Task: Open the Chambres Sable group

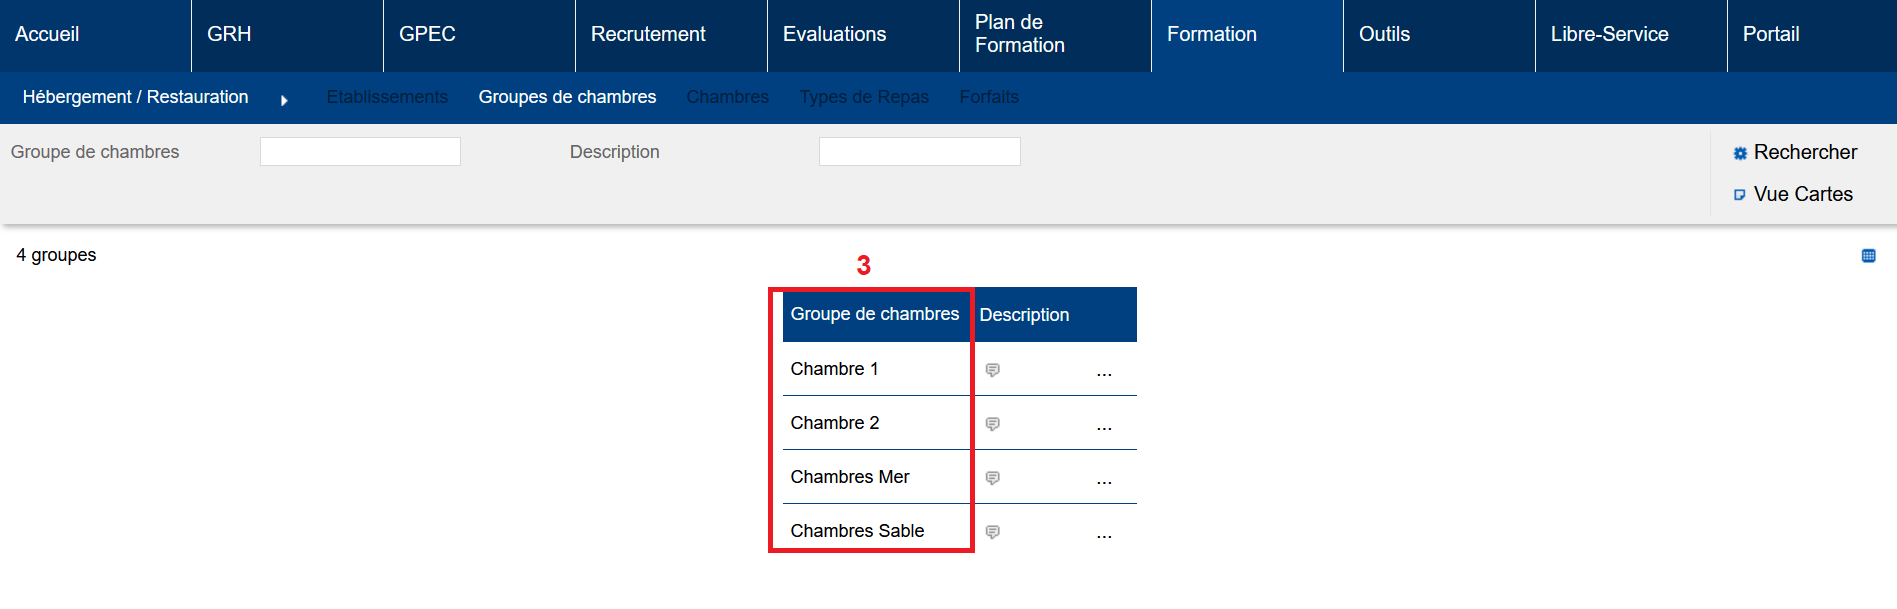Action: (857, 531)
